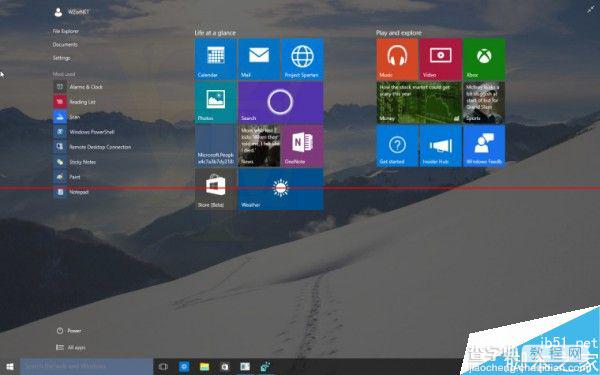Launch the Project Spartan browser tile
The image size is (600, 375).
[x=302, y=59]
